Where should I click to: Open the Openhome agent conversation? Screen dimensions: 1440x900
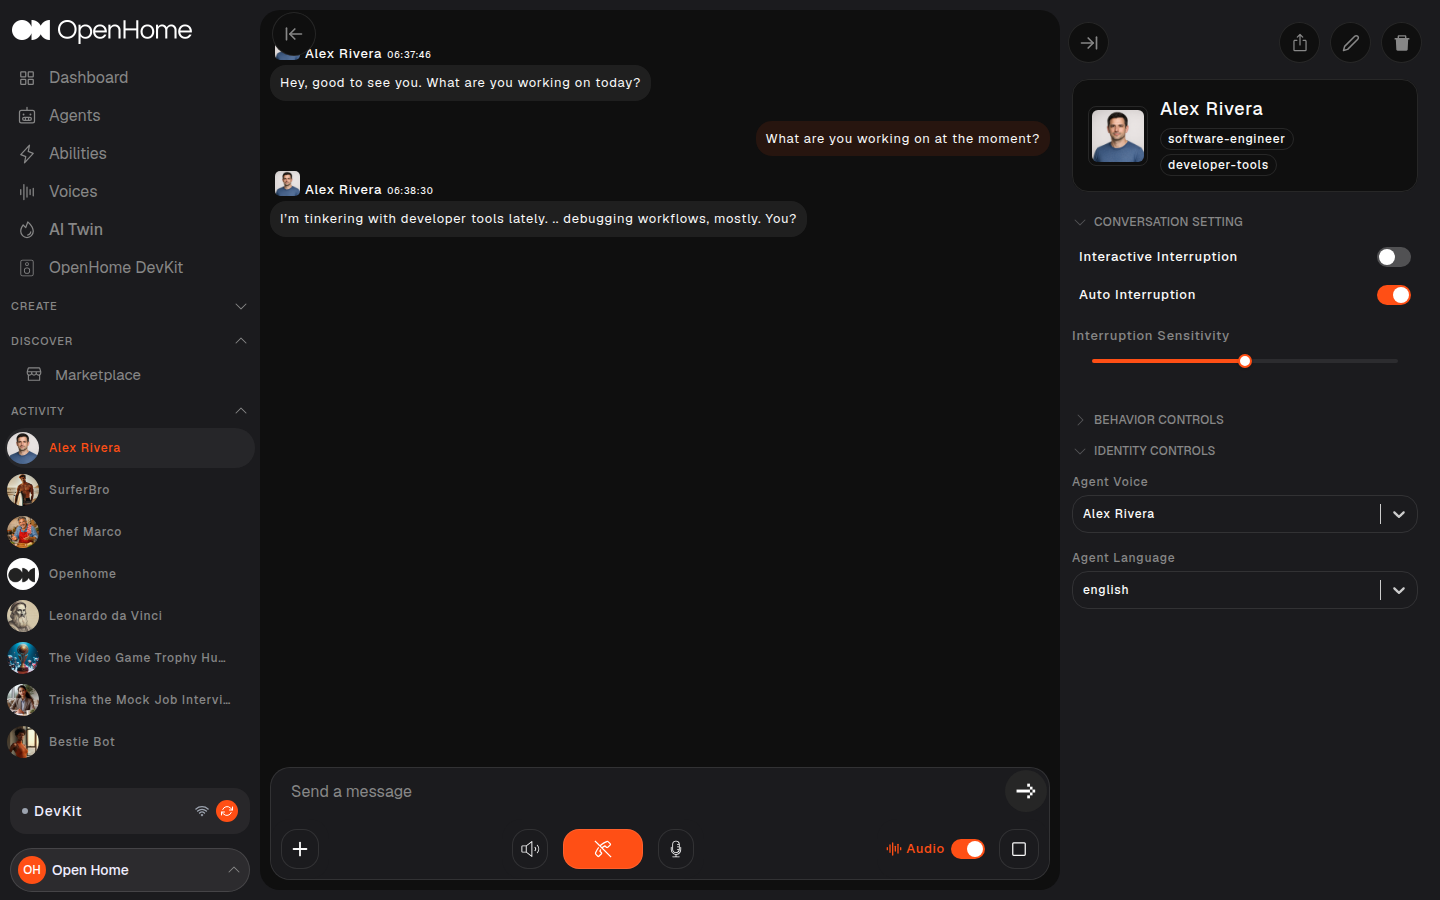[x=128, y=574]
